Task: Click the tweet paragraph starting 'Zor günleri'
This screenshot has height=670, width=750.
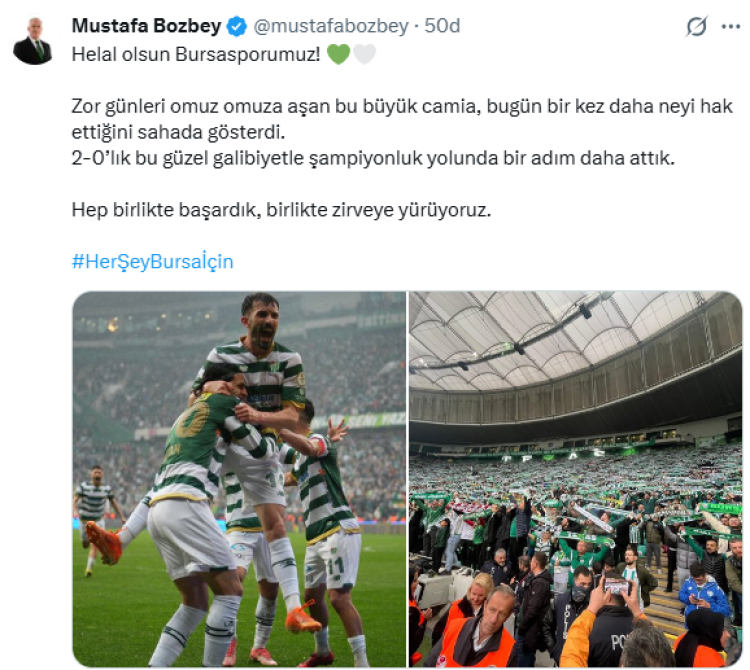Action: (402, 119)
